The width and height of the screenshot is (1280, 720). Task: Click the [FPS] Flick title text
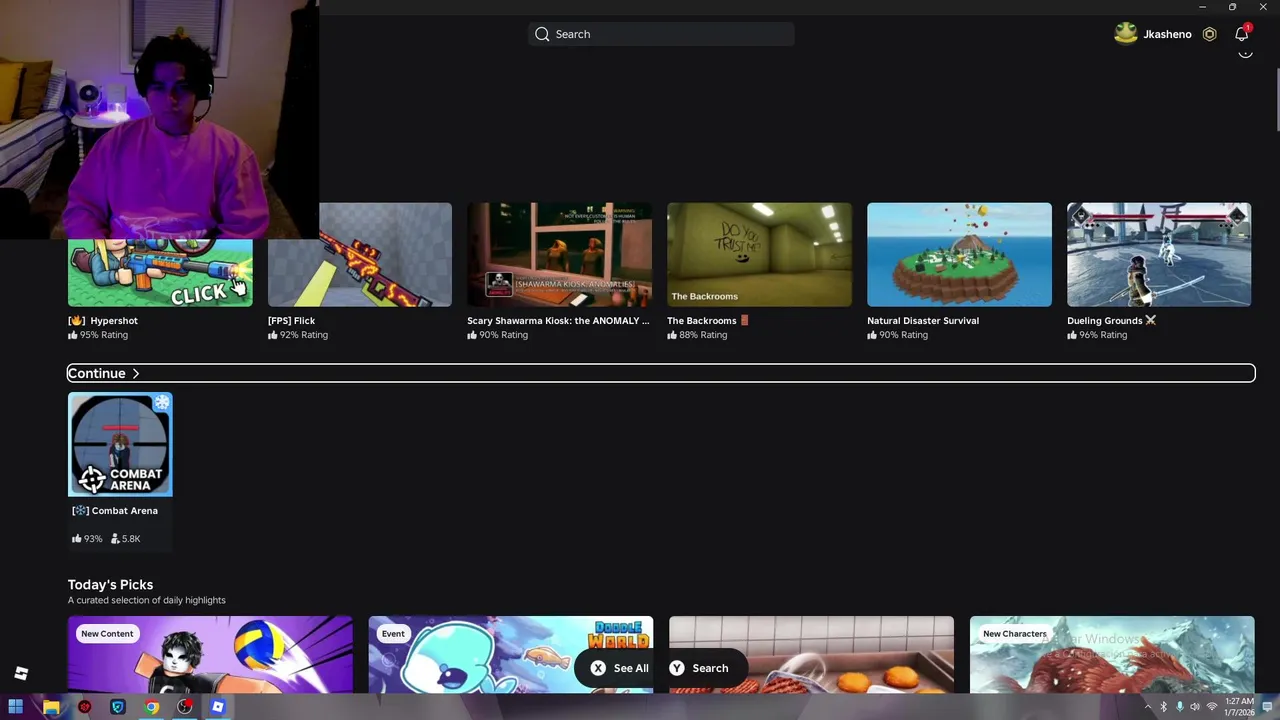pyautogui.click(x=291, y=321)
